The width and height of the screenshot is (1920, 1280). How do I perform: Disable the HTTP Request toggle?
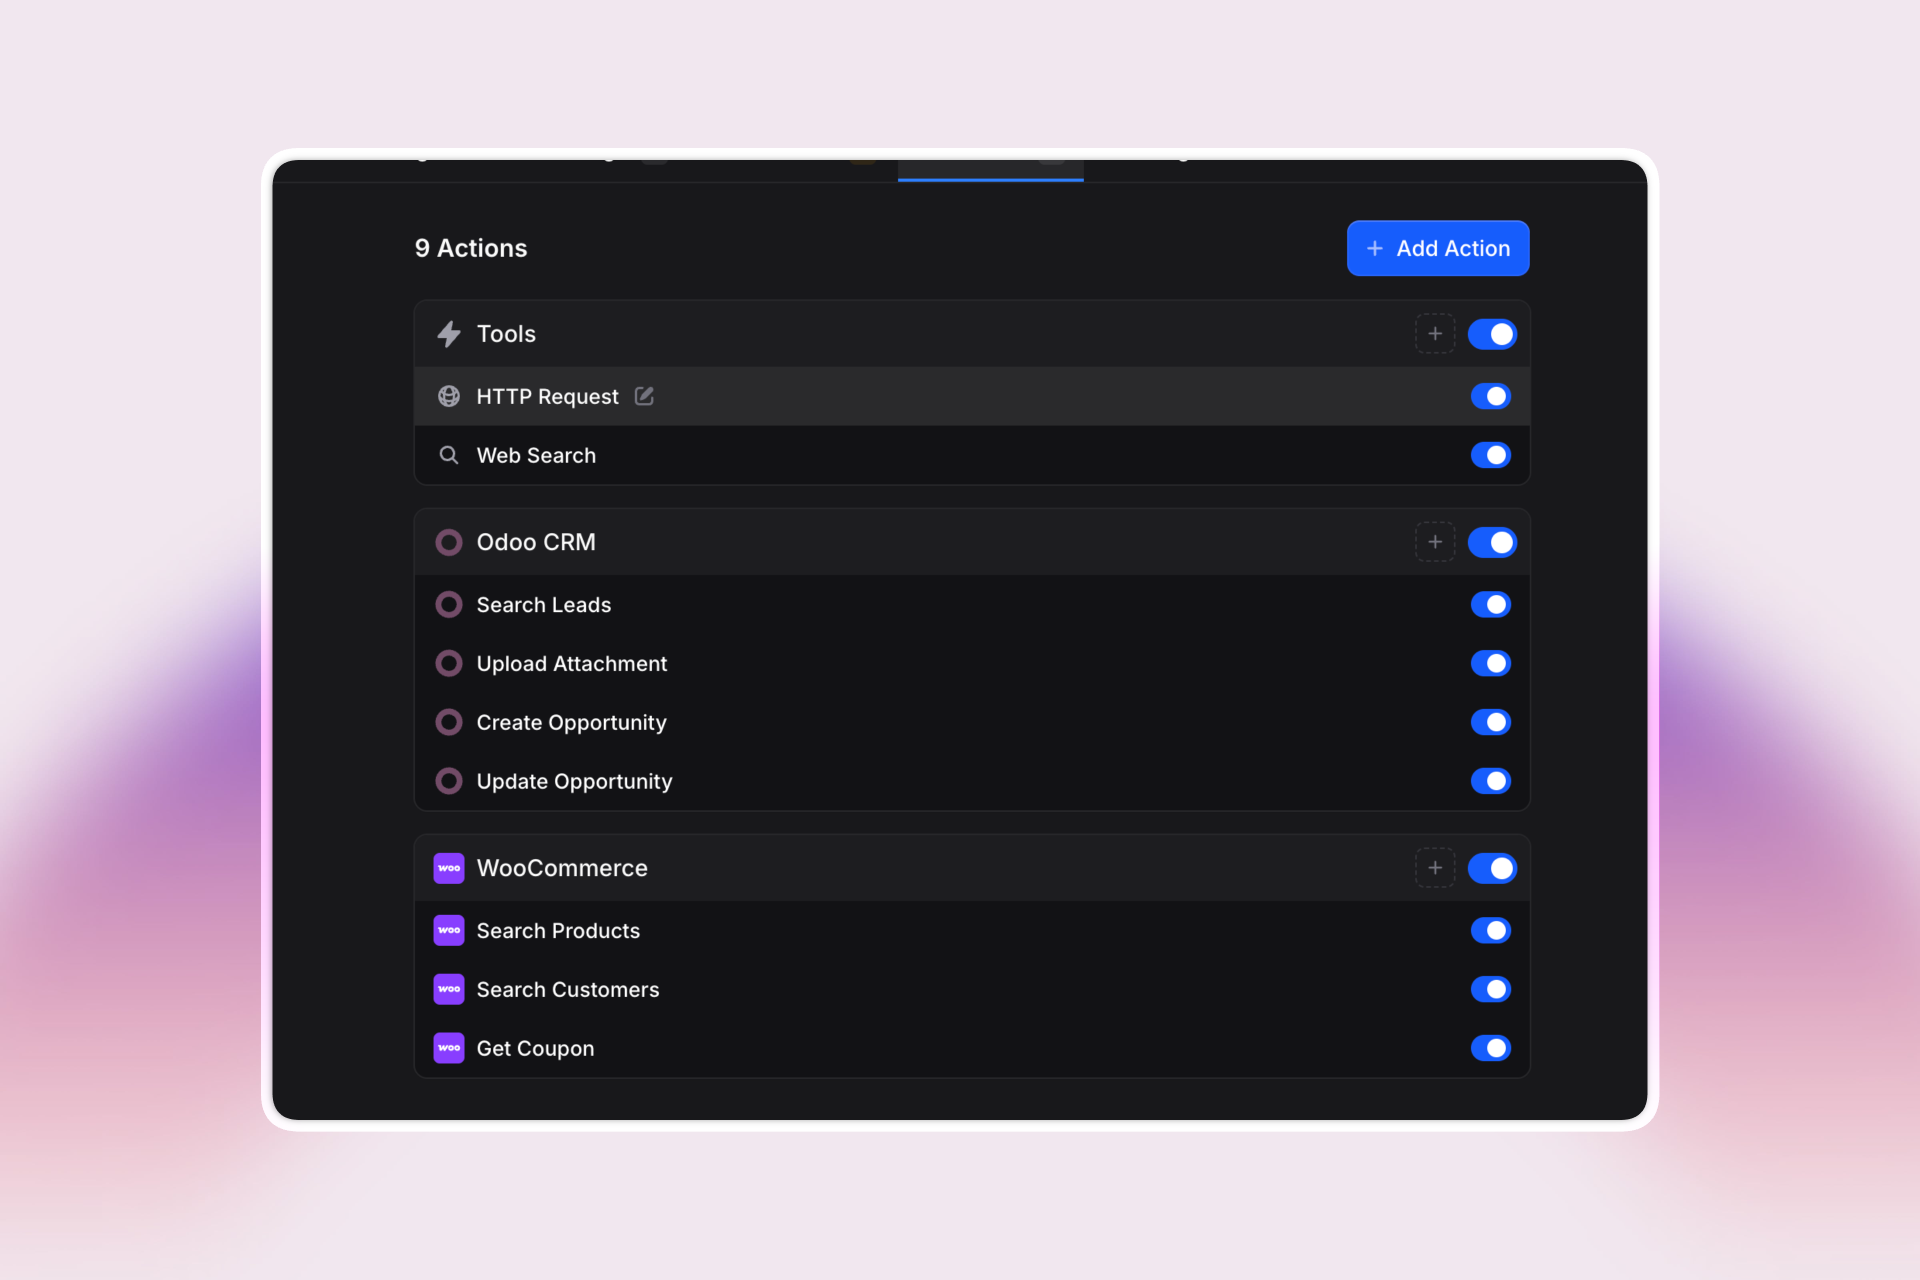click(x=1490, y=396)
